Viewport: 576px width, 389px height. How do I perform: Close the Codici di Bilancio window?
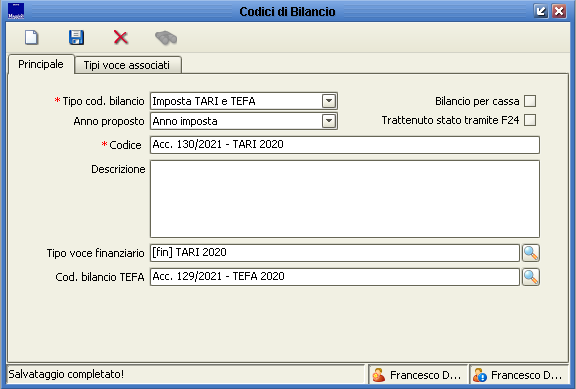(x=559, y=11)
